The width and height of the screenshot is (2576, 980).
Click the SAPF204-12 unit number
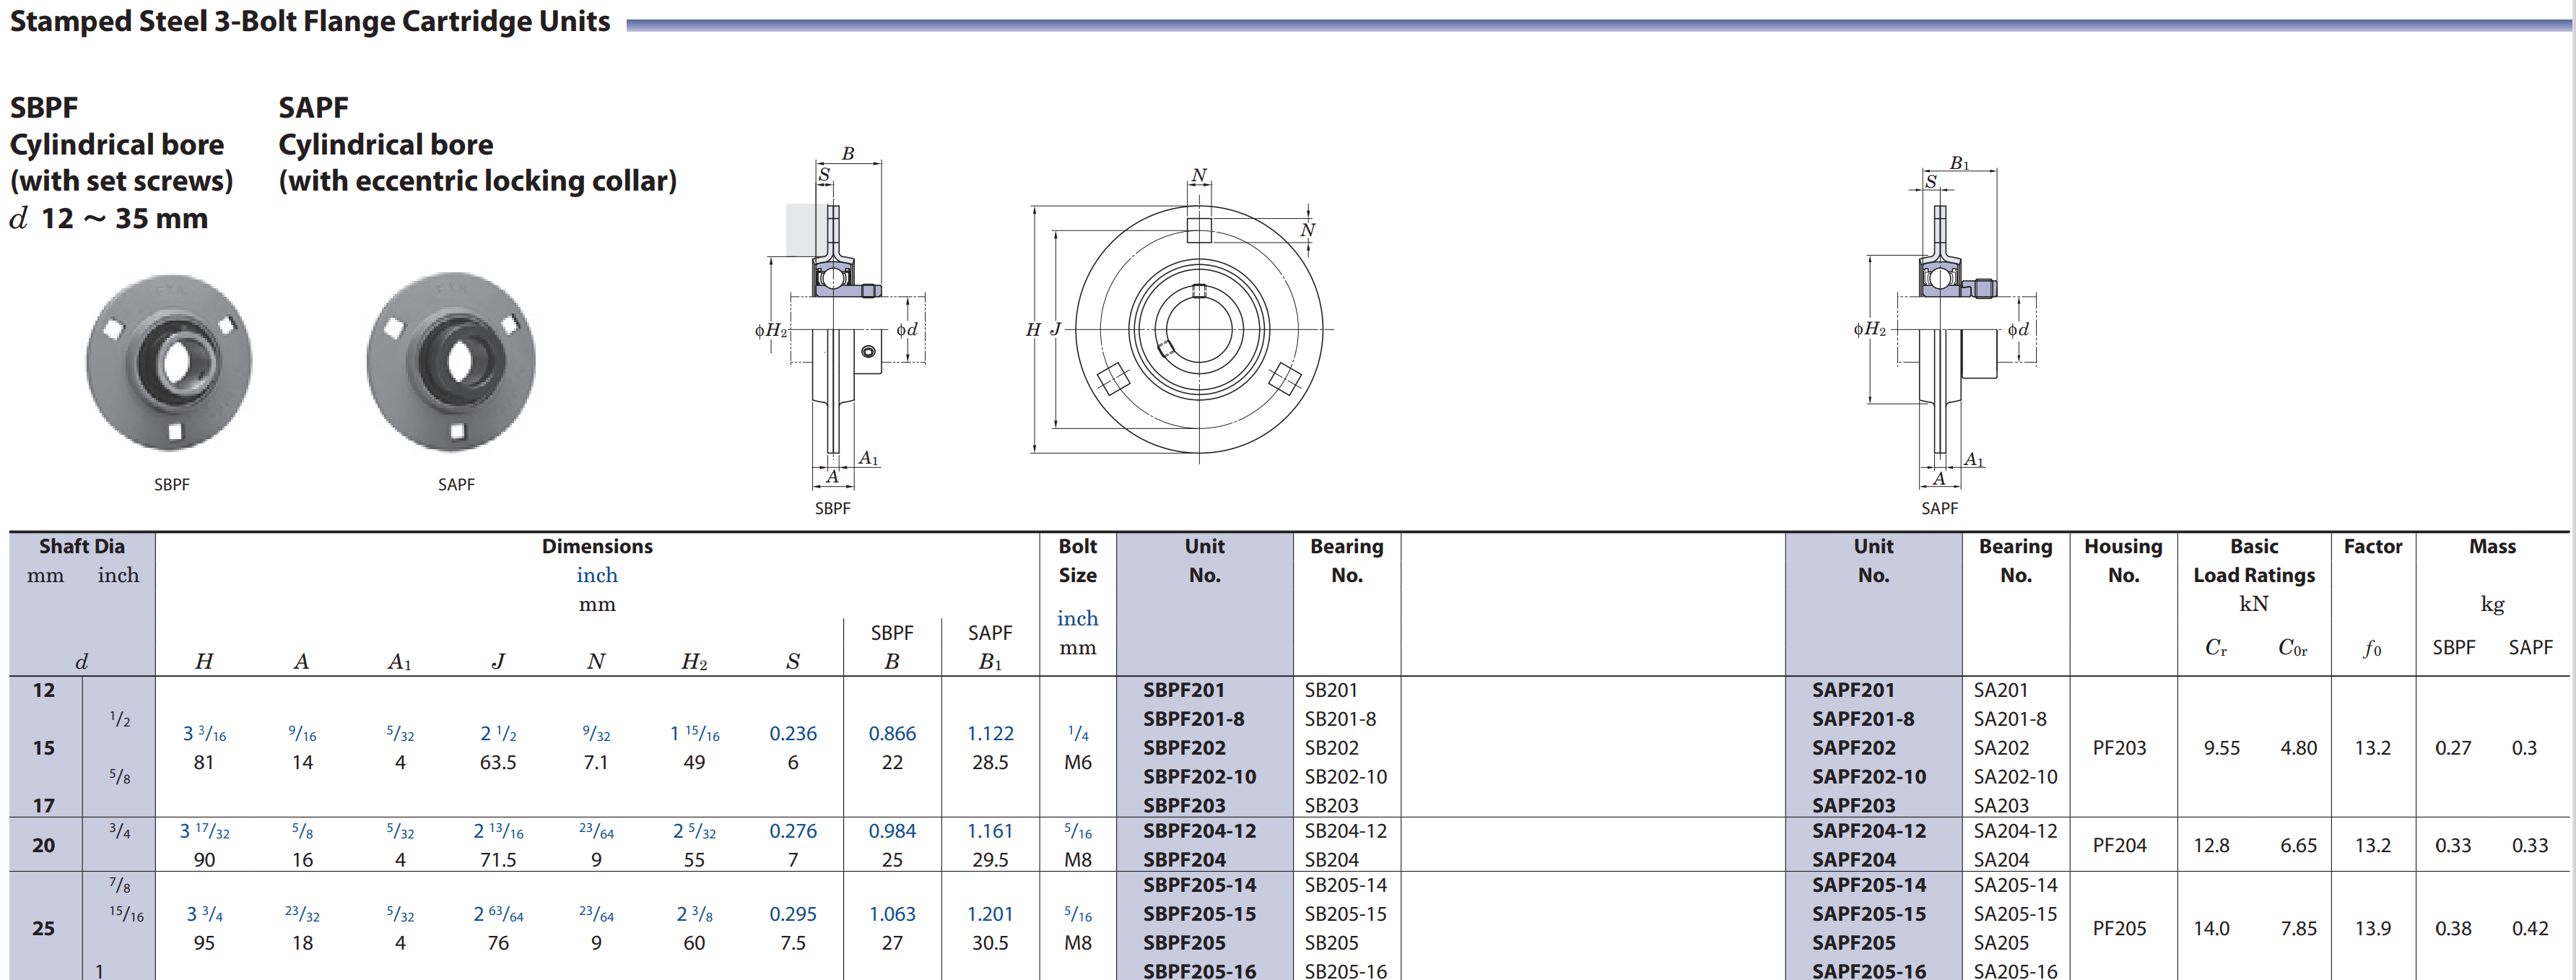click(x=1868, y=831)
